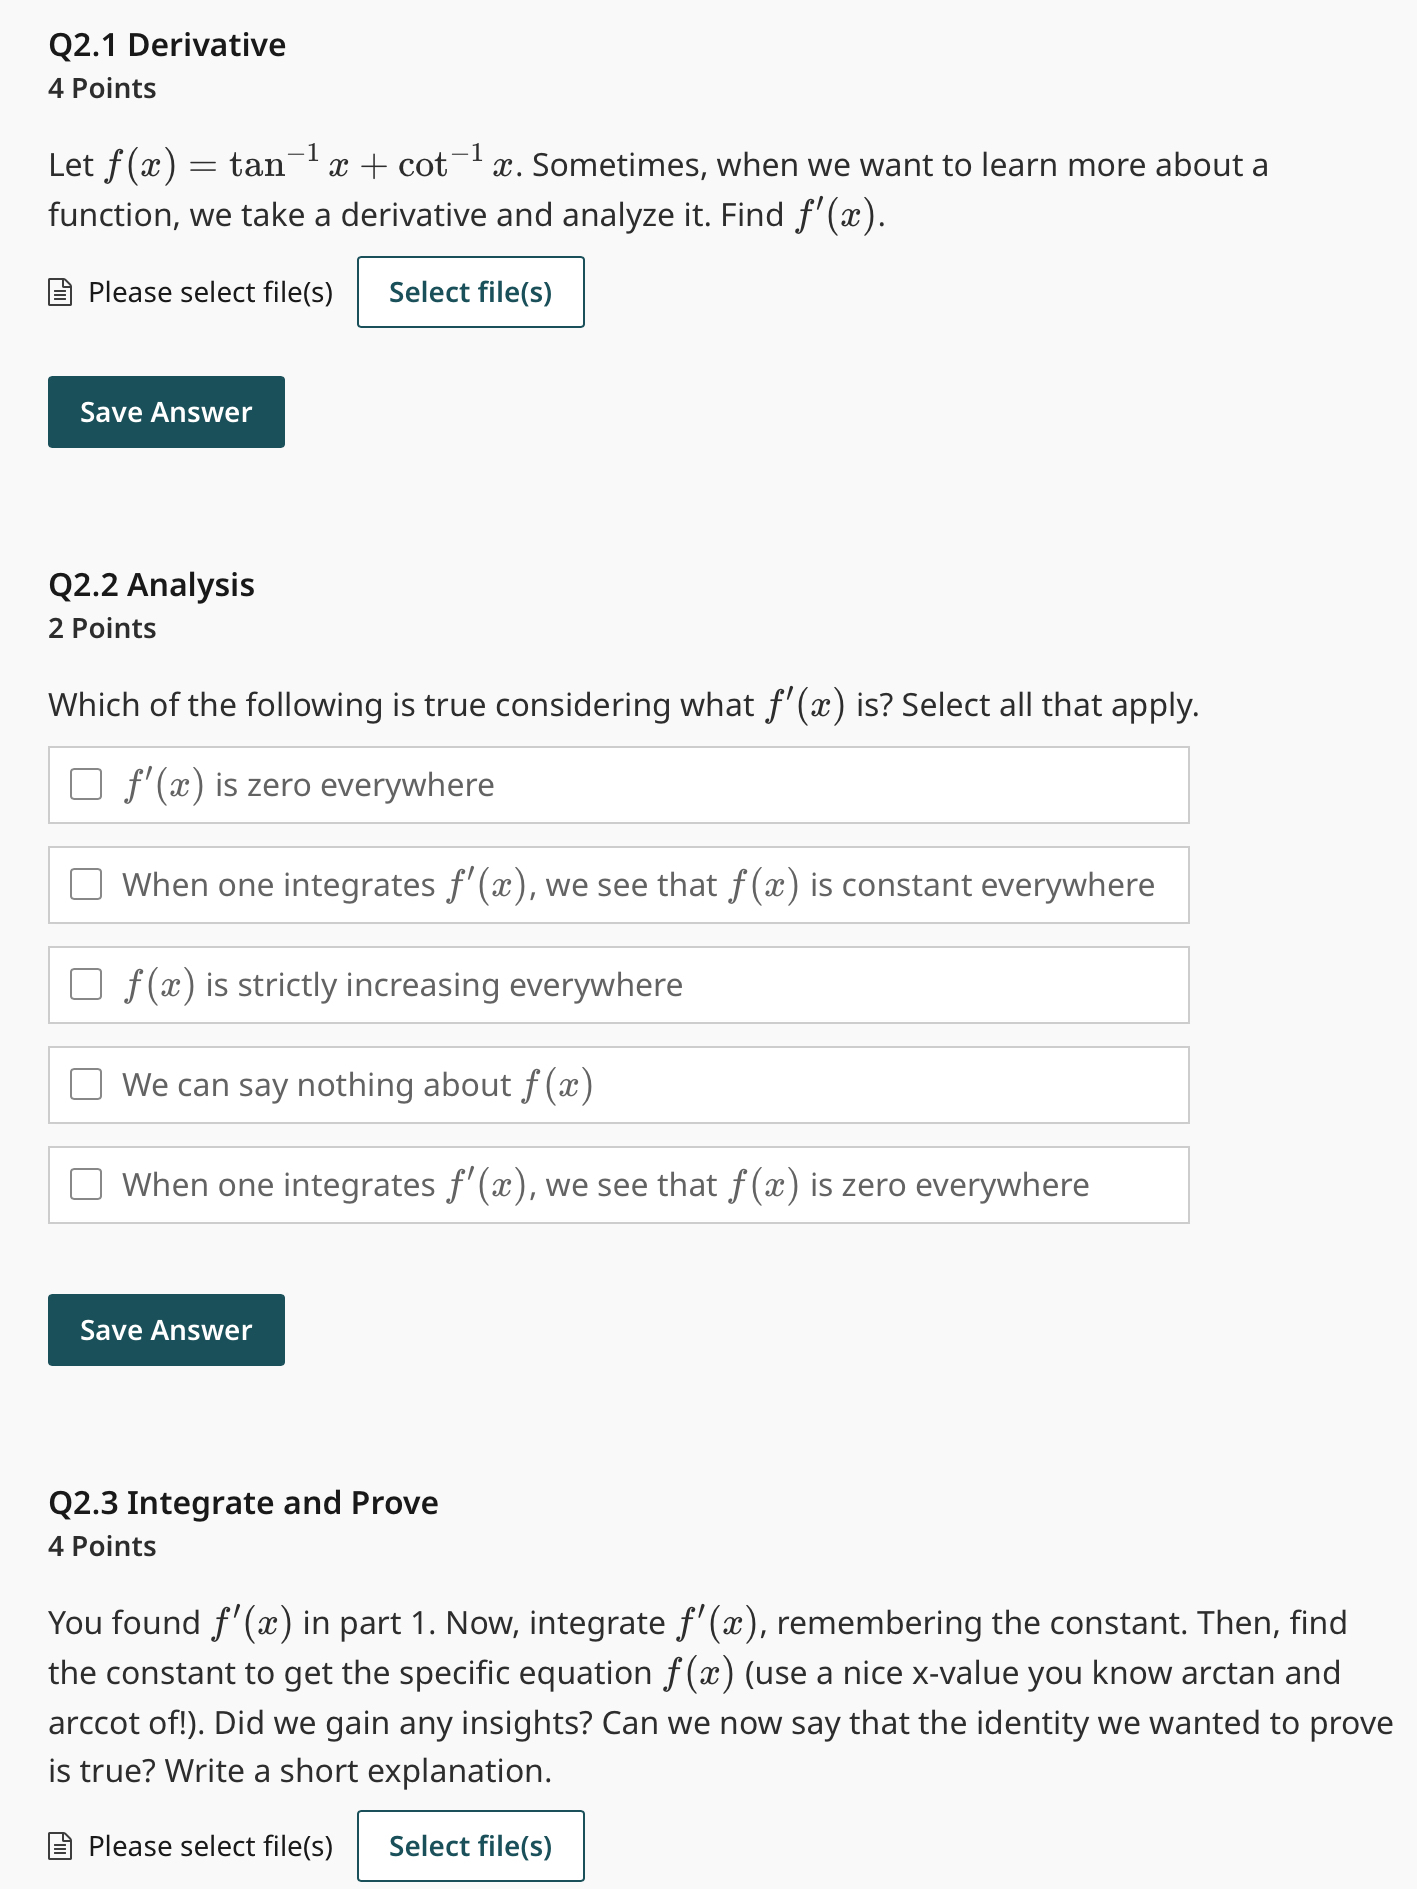Check that integrating shows f(x) is constant everywhere
This screenshot has width=1417, height=1889.
point(87,884)
